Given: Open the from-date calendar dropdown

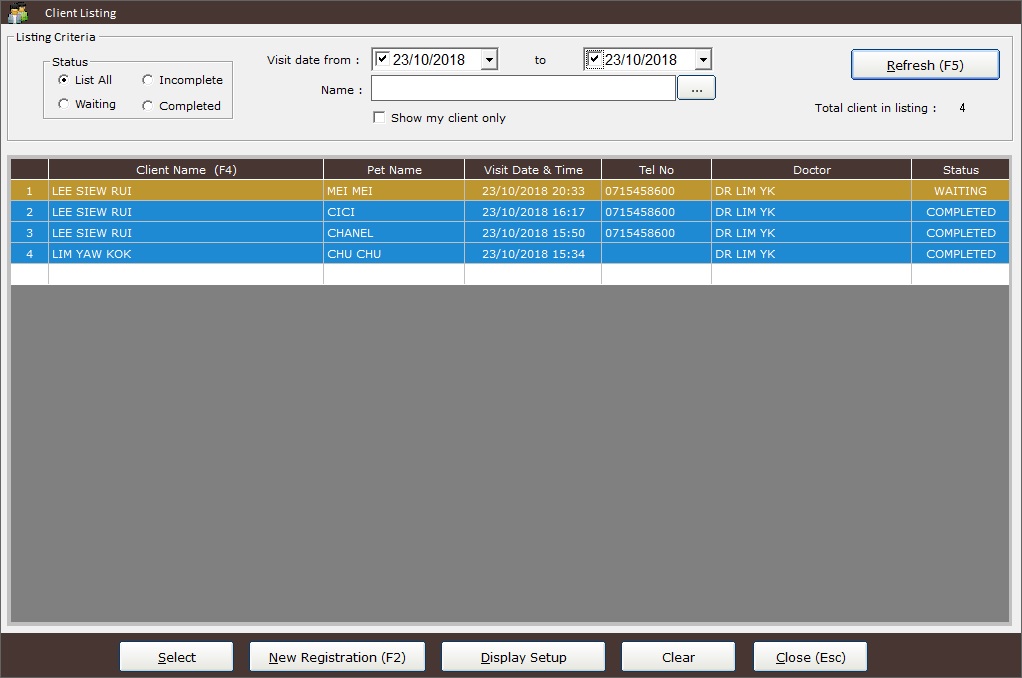Looking at the screenshot, I should [488, 60].
